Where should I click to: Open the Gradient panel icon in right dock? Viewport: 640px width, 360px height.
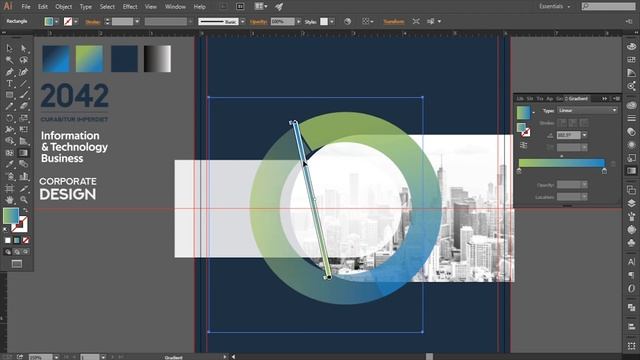point(631,171)
